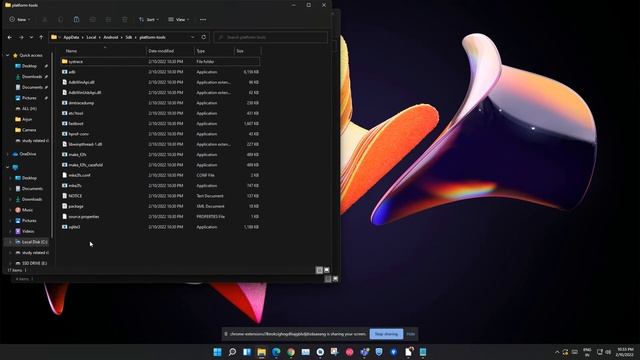Open the Sort options dropdown

[149, 20]
